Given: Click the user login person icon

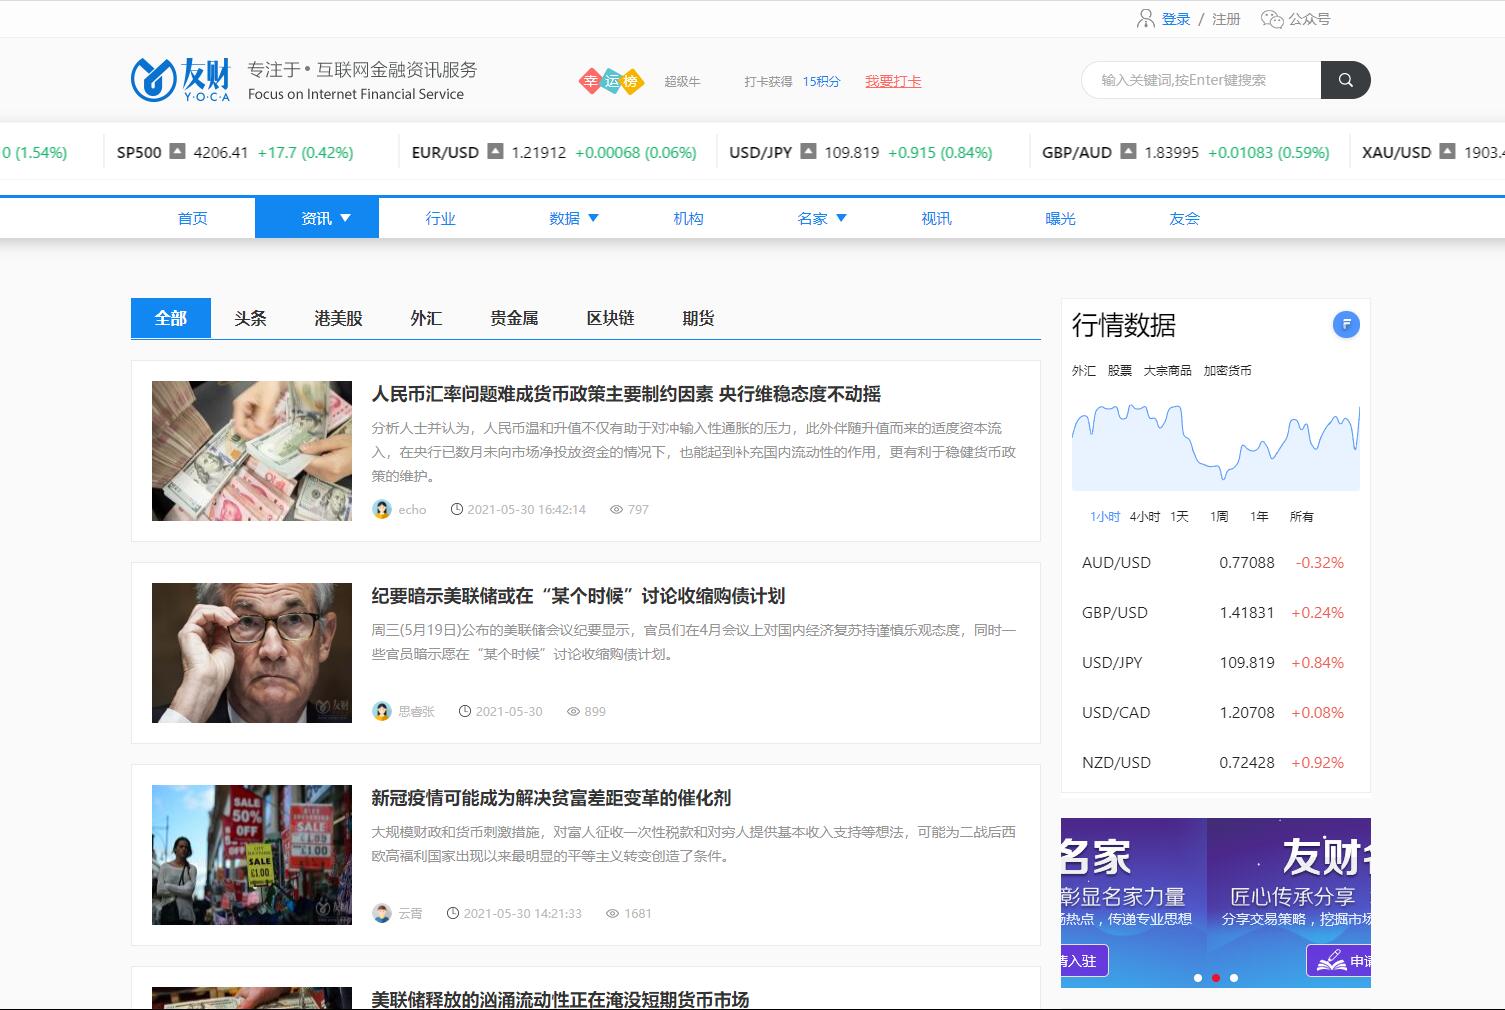Looking at the screenshot, I should (1146, 19).
